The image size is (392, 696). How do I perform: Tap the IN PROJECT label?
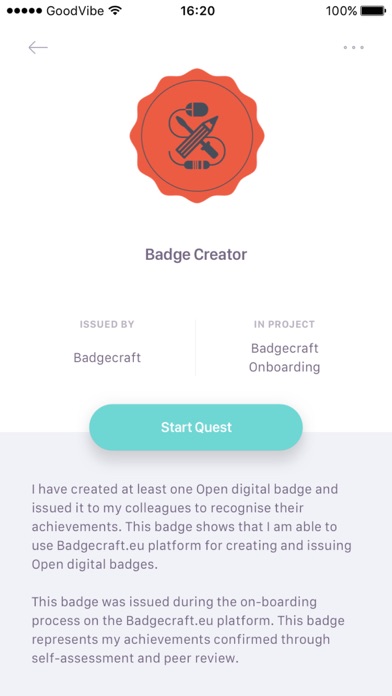pyautogui.click(x=284, y=324)
